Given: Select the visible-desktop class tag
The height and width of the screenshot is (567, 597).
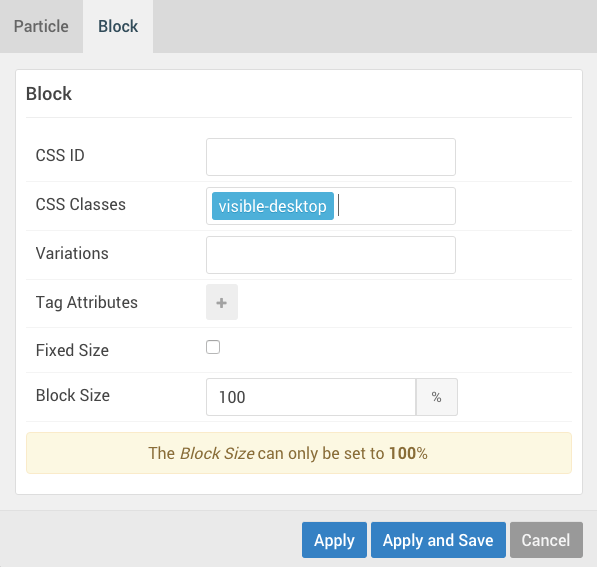Looking at the screenshot, I should pos(273,206).
